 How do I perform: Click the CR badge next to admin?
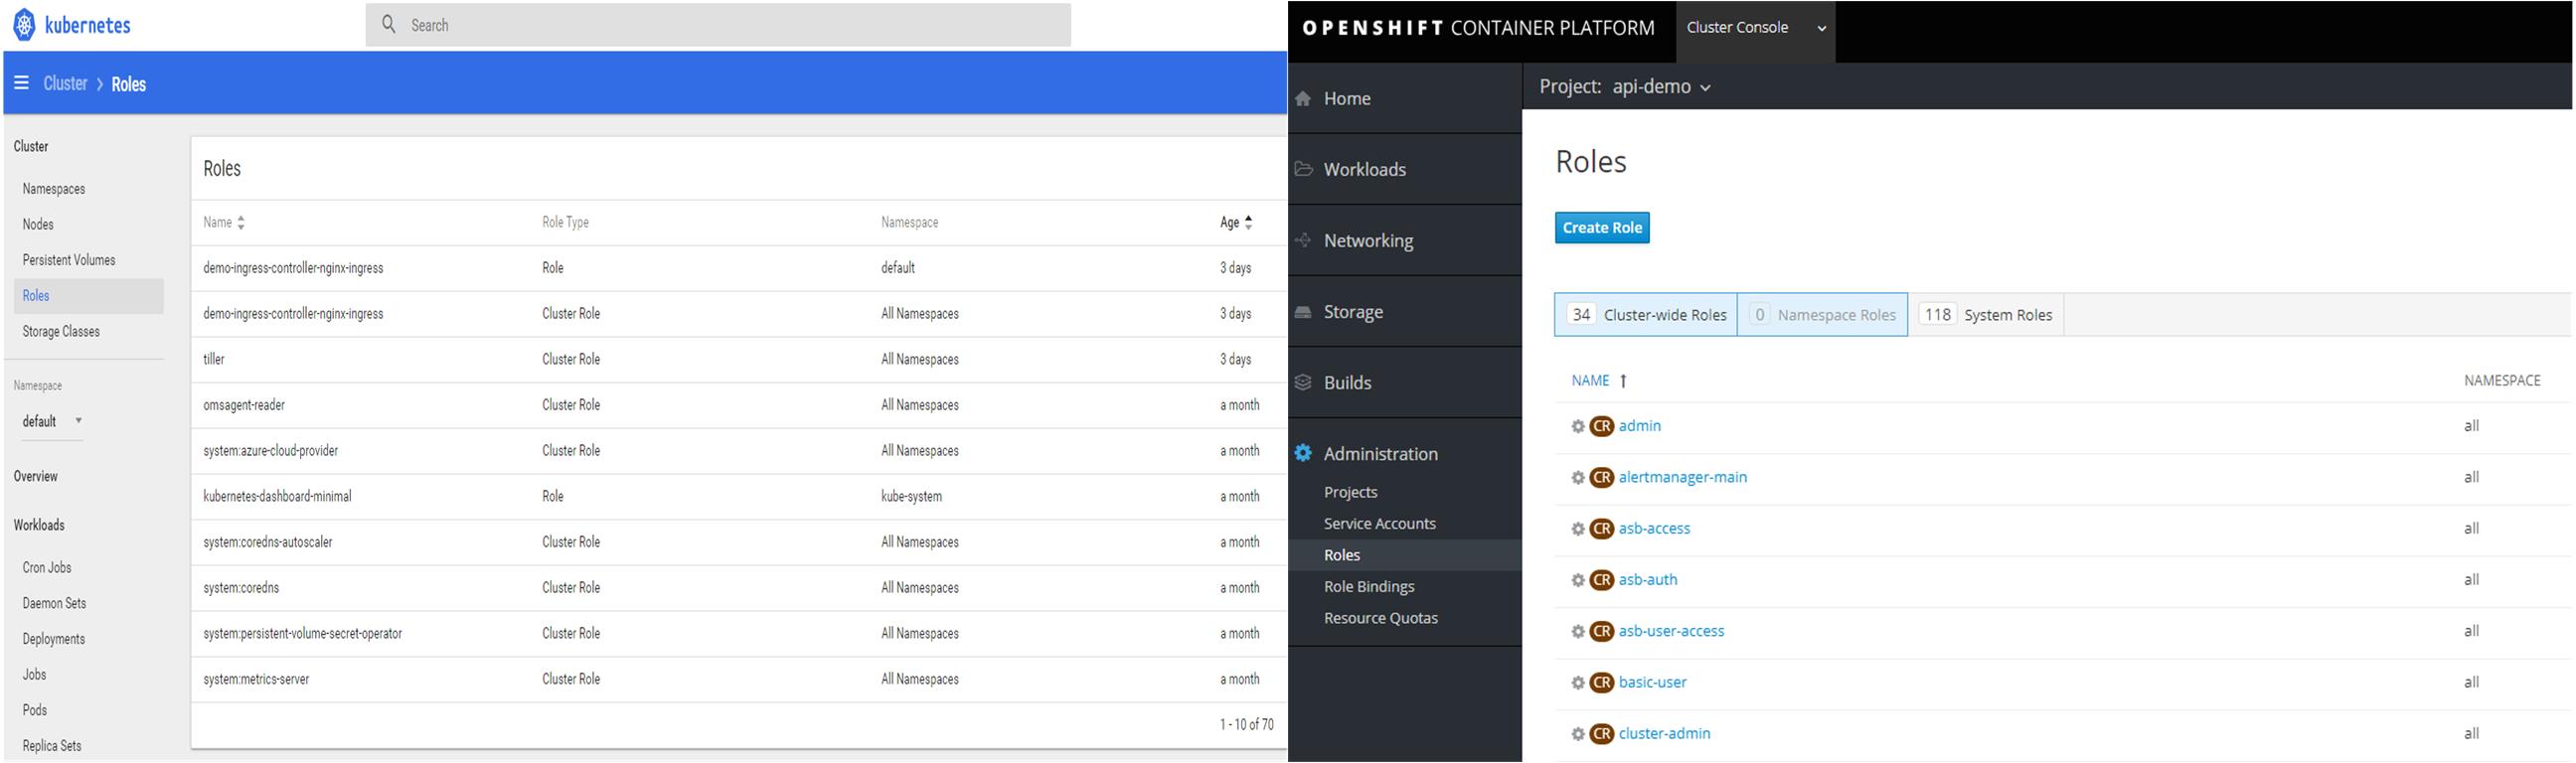point(1602,426)
